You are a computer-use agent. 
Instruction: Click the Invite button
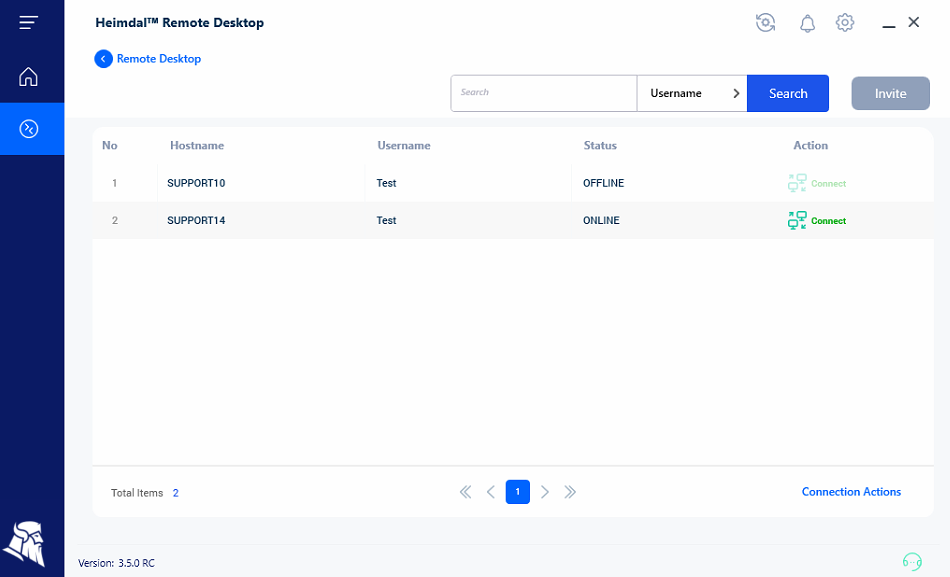[x=890, y=92]
